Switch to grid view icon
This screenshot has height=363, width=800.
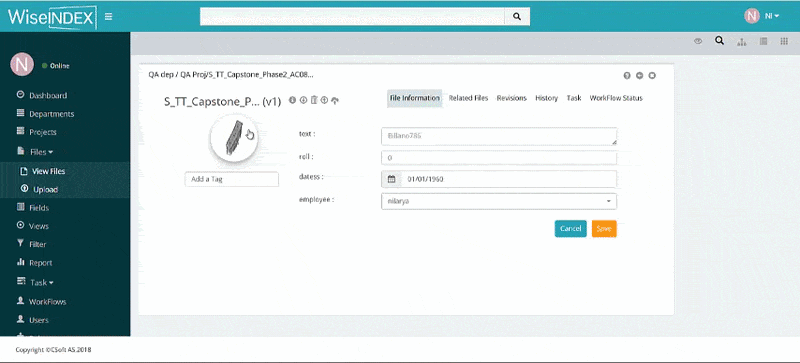pos(784,41)
